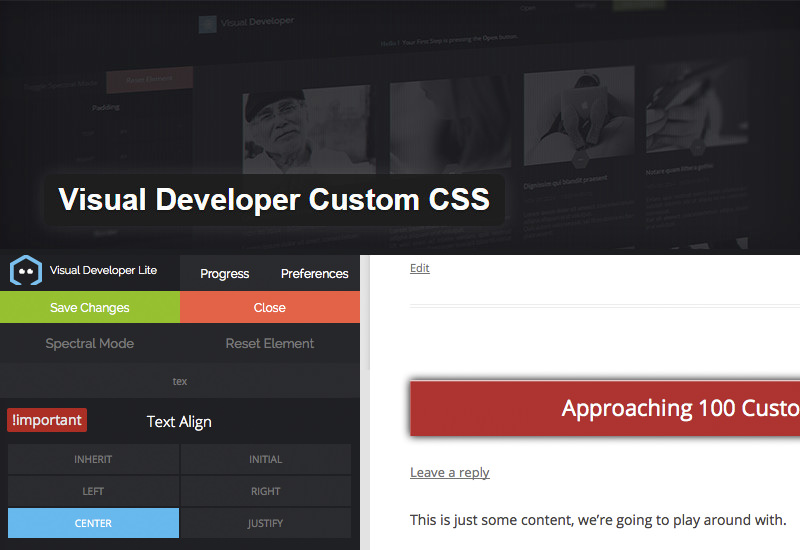Screen dimensions: 800x550
Task: Click the old man photo thumbnail in the banner
Action: (x=307, y=130)
